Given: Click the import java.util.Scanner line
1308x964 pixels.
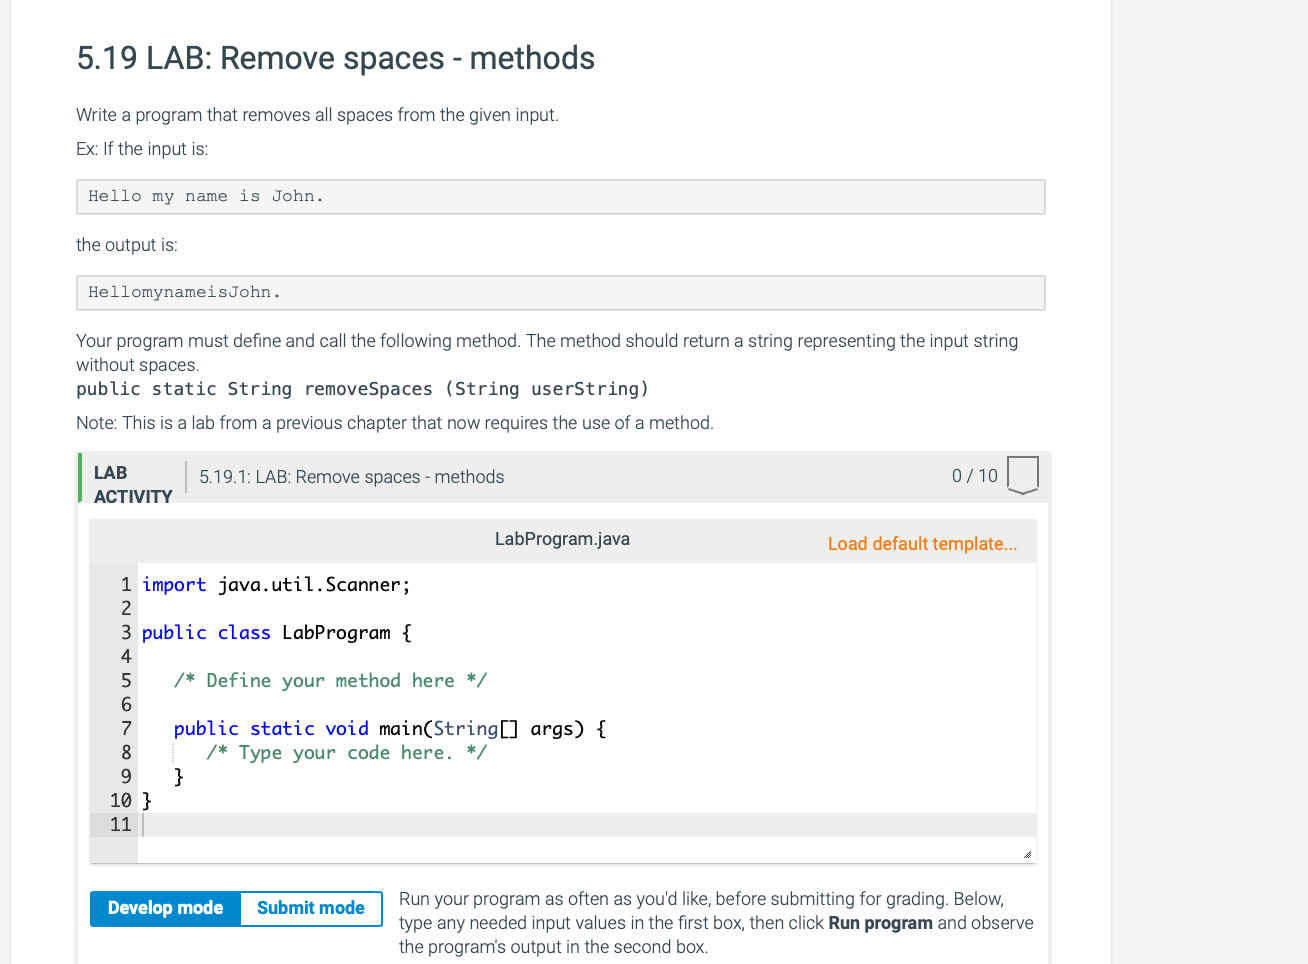Looking at the screenshot, I should [276, 585].
